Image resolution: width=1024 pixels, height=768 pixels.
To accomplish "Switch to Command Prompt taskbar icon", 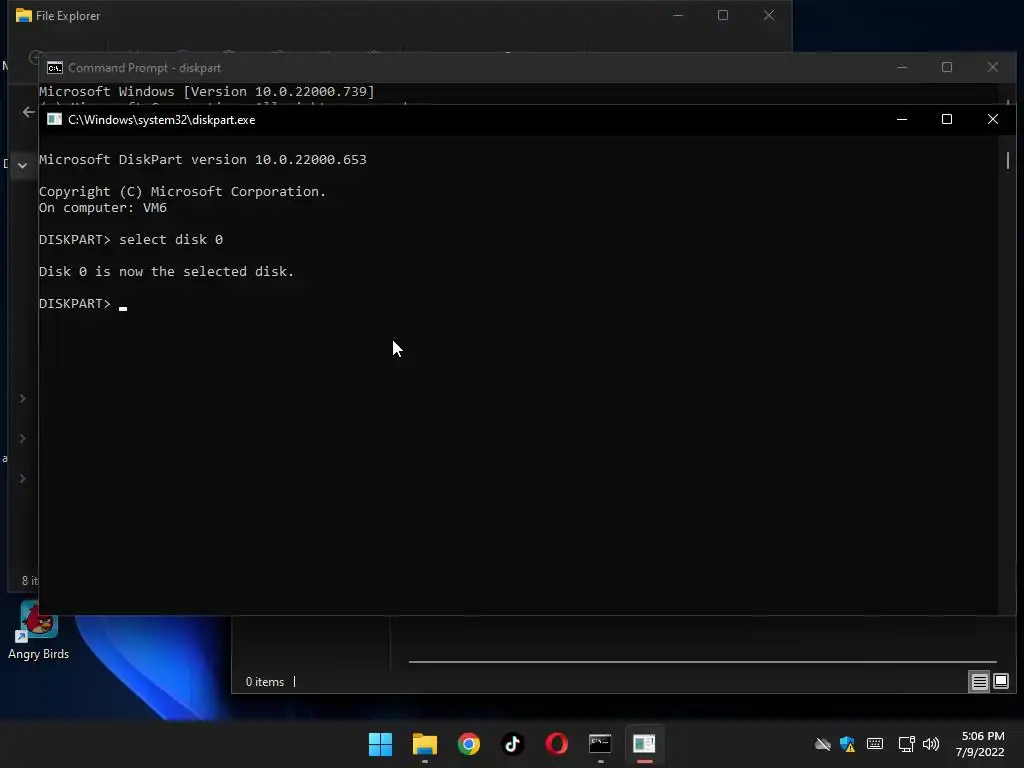I will pos(600,744).
